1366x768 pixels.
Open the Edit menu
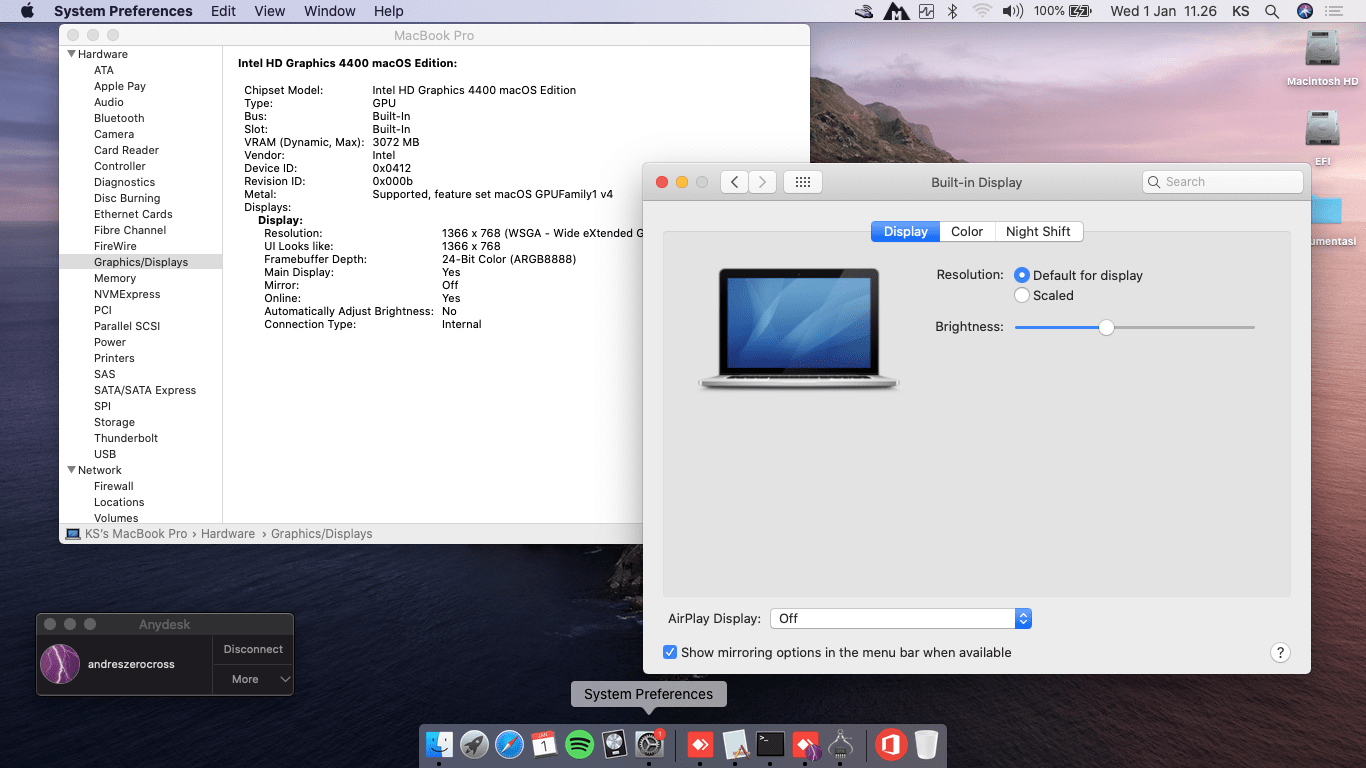pos(224,11)
